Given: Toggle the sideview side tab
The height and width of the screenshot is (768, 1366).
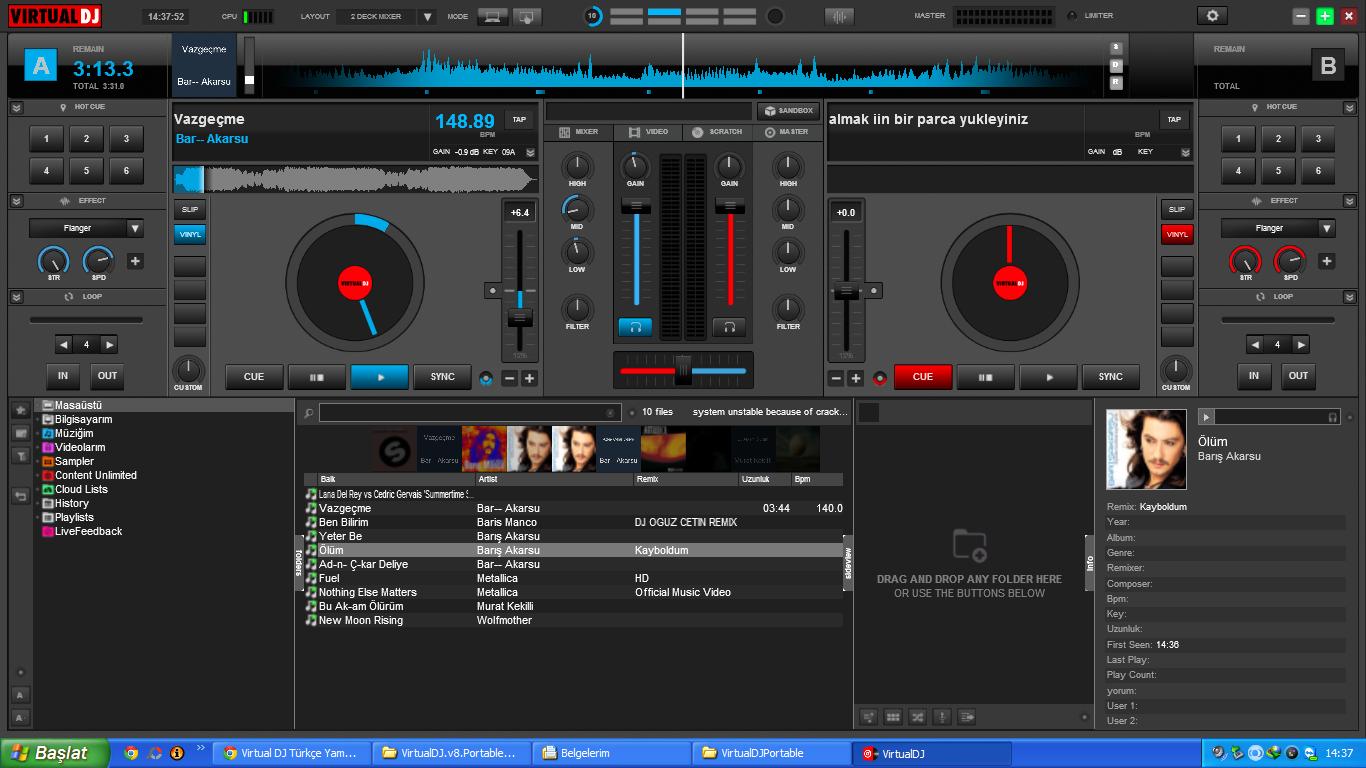Looking at the screenshot, I should (x=848, y=563).
